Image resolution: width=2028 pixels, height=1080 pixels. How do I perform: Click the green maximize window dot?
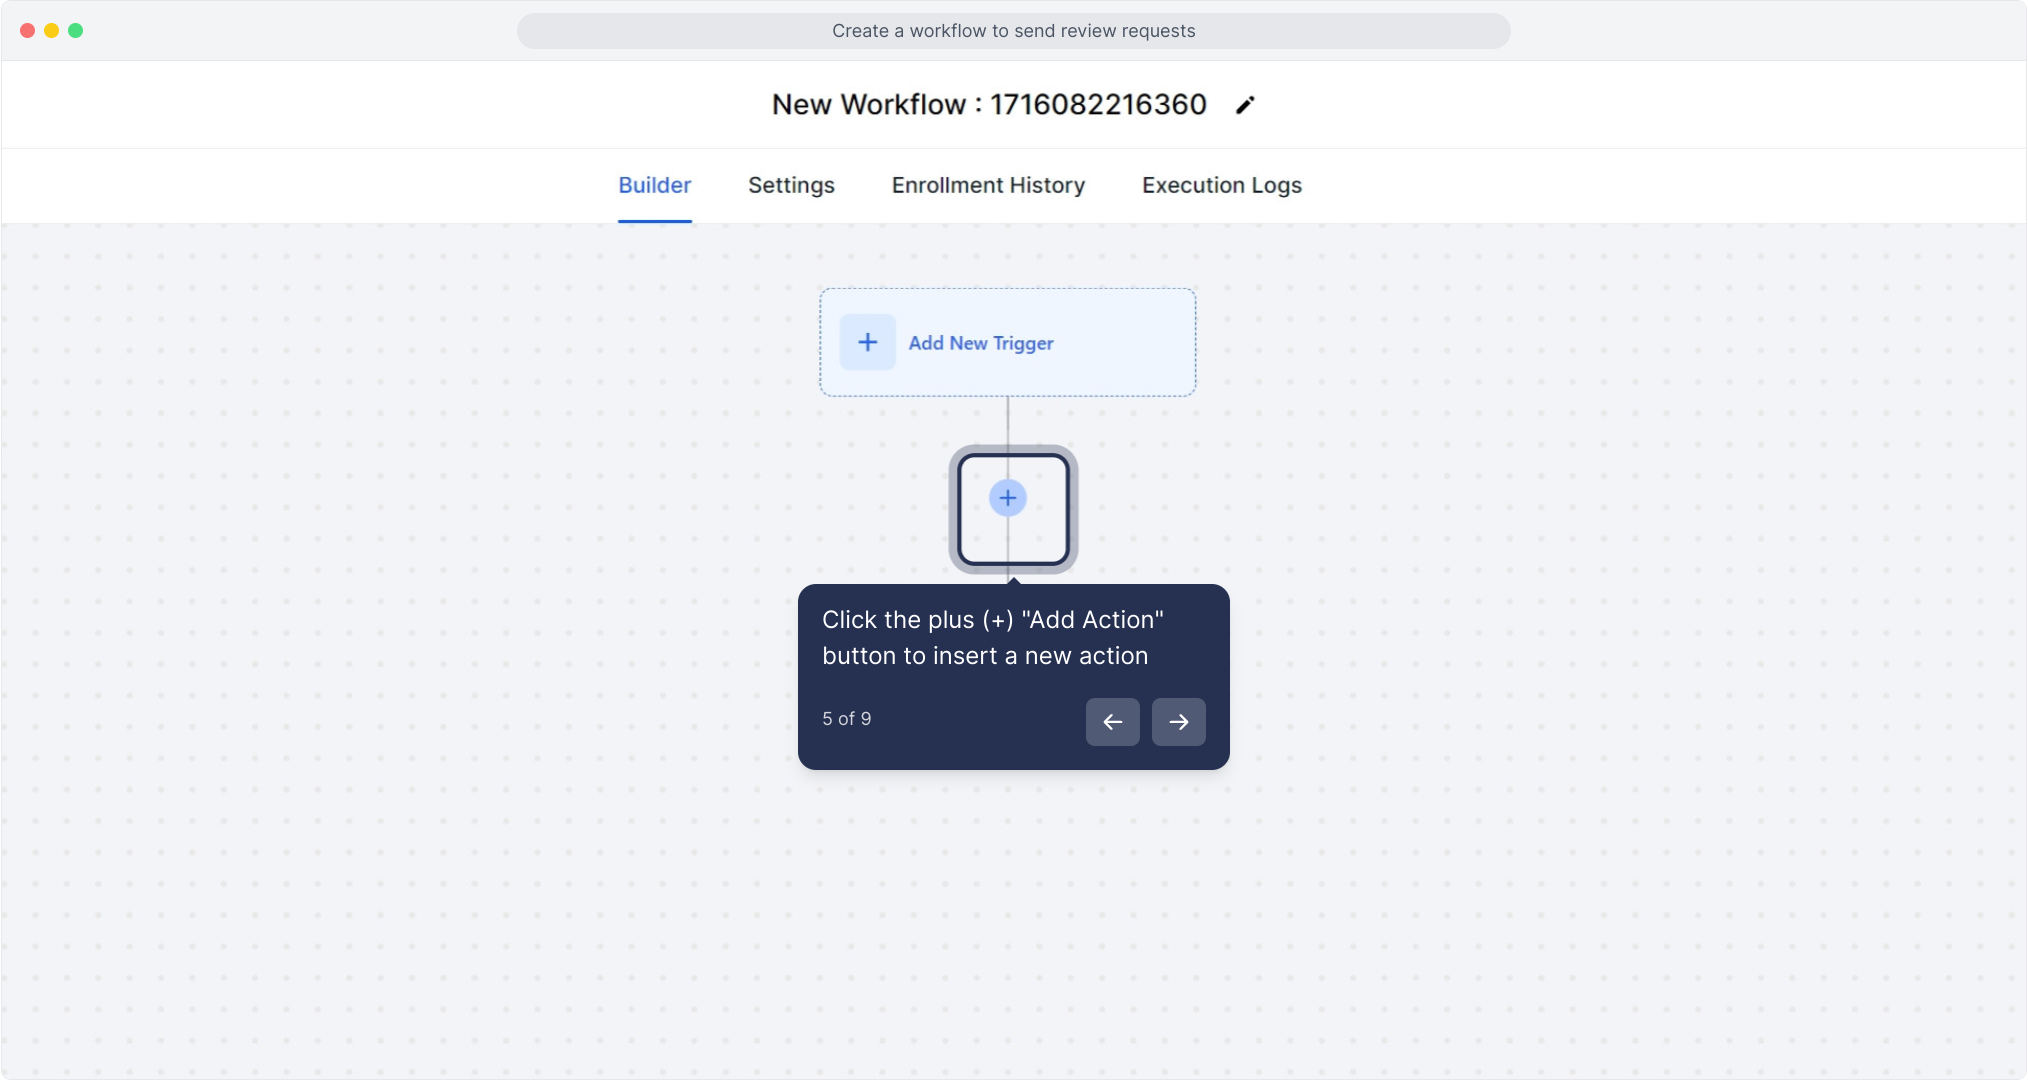[x=76, y=31]
